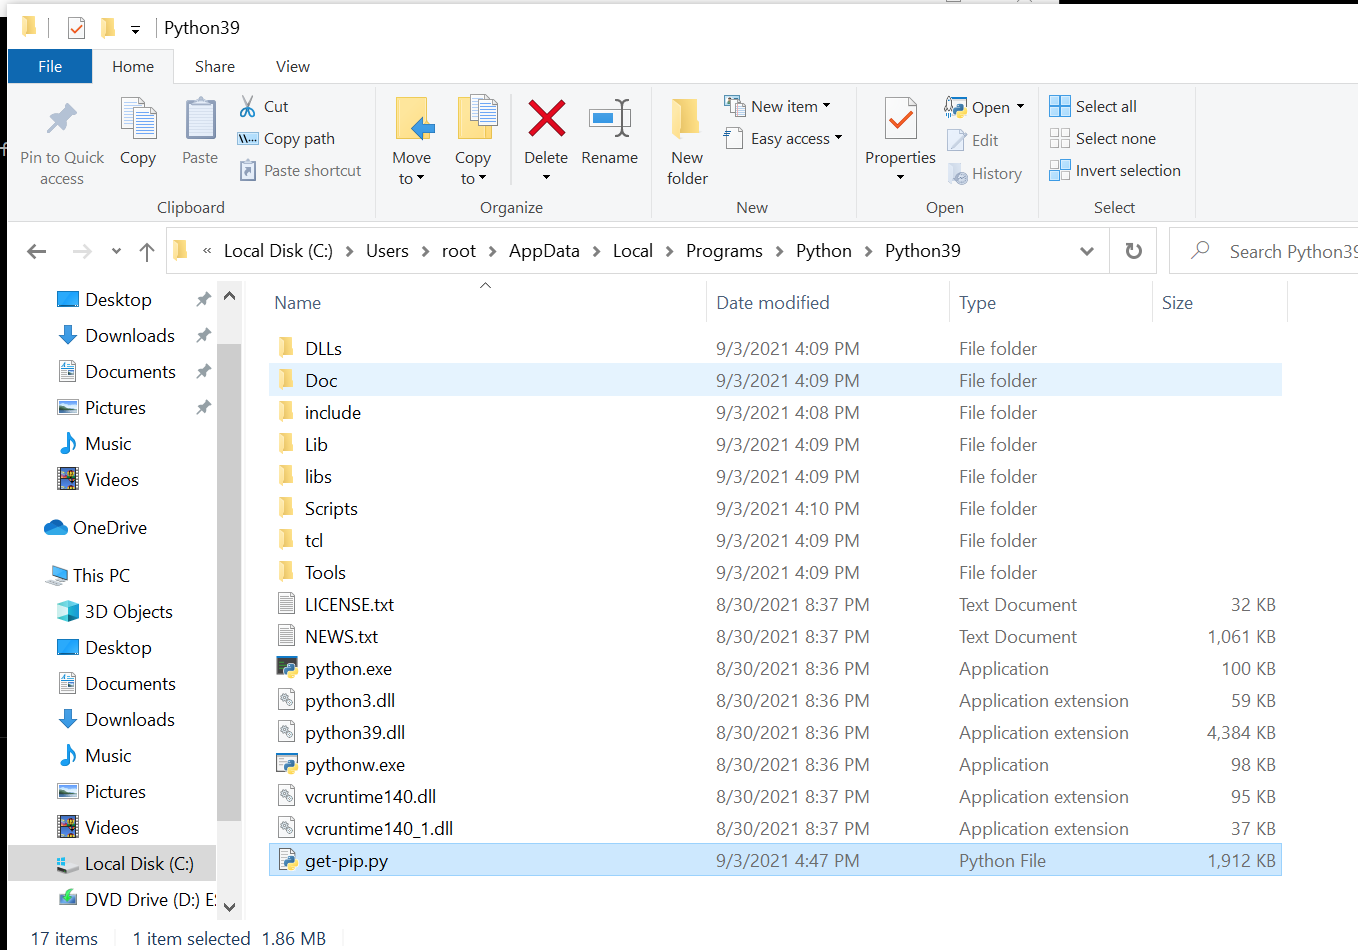Select This PC in the navigation pane

pyautogui.click(x=88, y=576)
